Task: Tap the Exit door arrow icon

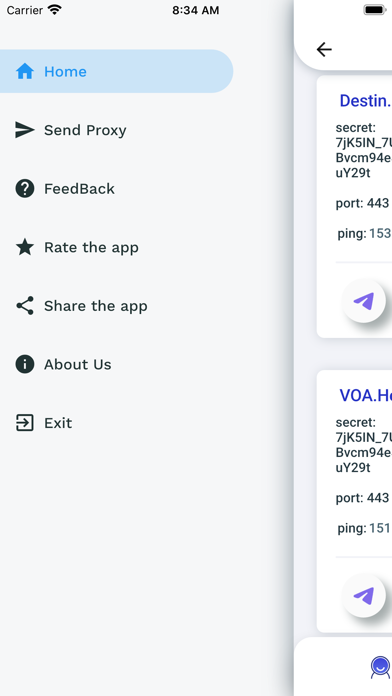Action: 25,423
